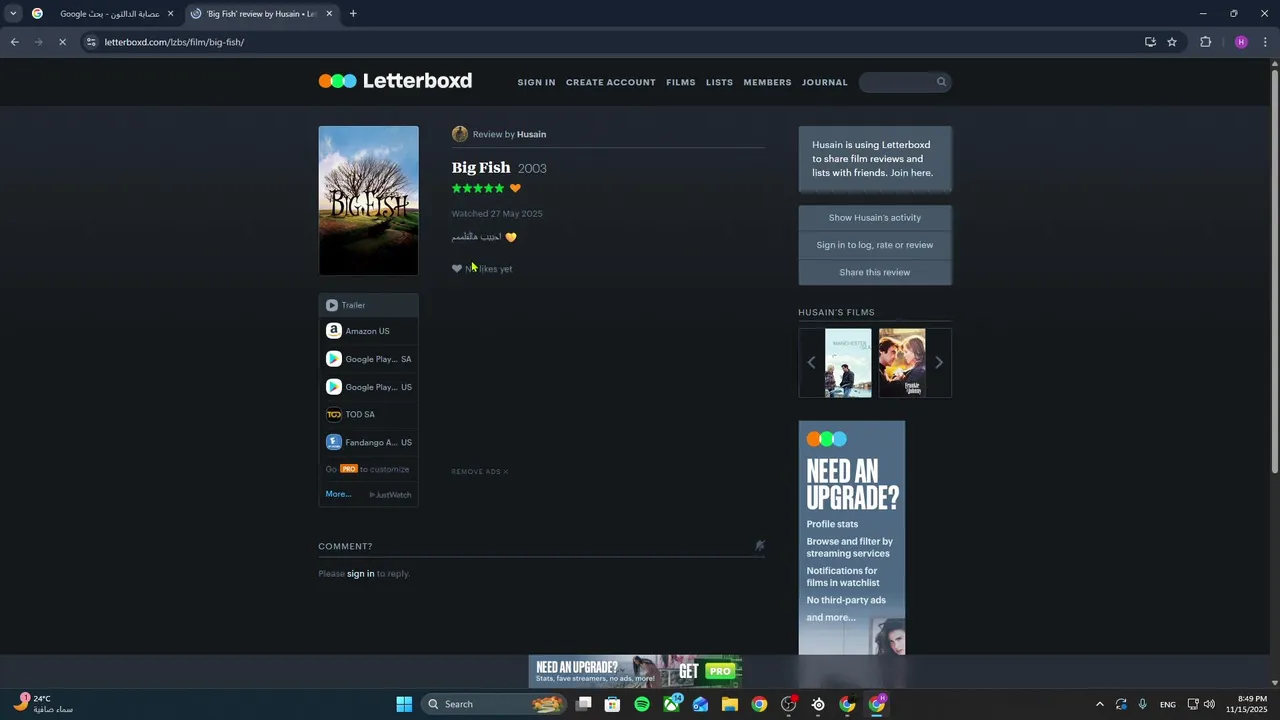1280x720 pixels.
Task: Click the muted bell icon beside COMMENT?
Action: pos(760,545)
